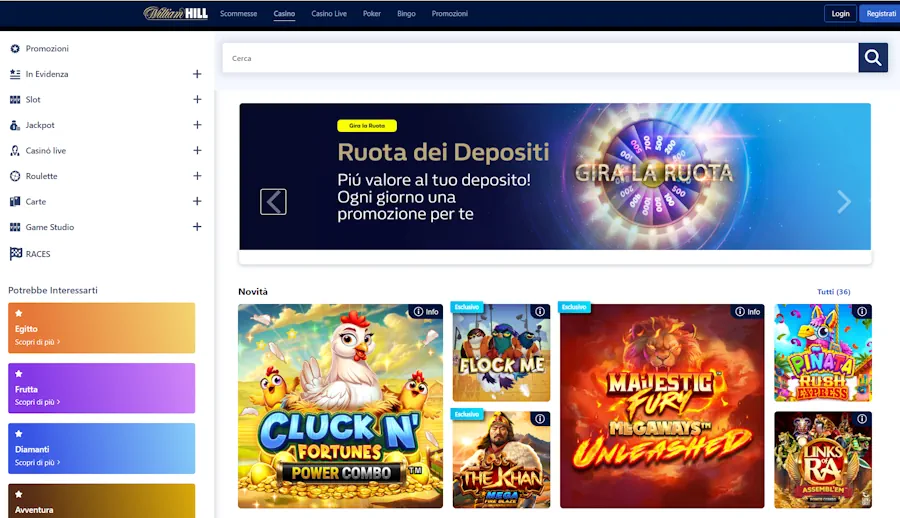Click the Casinò live dealer icon
This screenshot has width=900, height=518.
(15, 150)
